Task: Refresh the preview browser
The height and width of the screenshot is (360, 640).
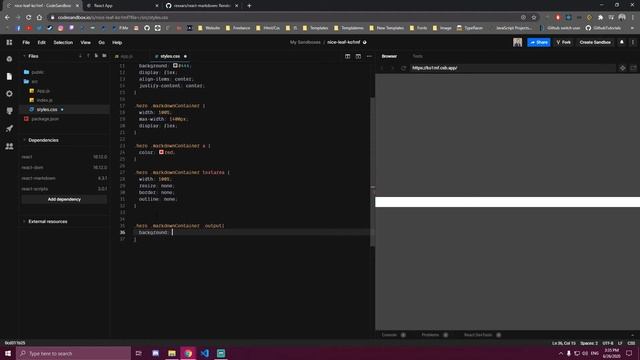Action: [x=403, y=68]
